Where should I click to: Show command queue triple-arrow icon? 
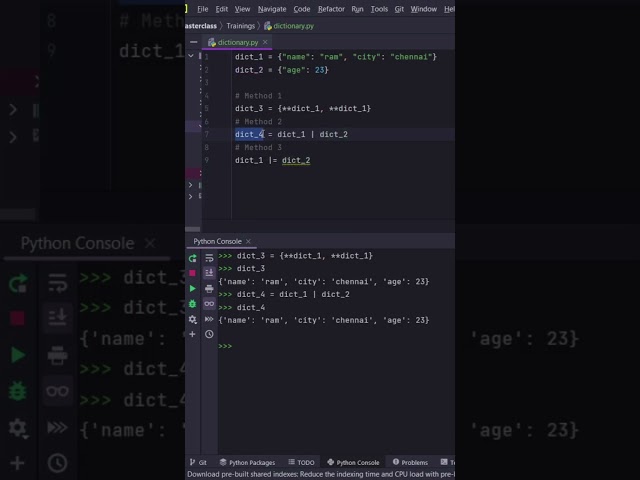tap(209, 319)
